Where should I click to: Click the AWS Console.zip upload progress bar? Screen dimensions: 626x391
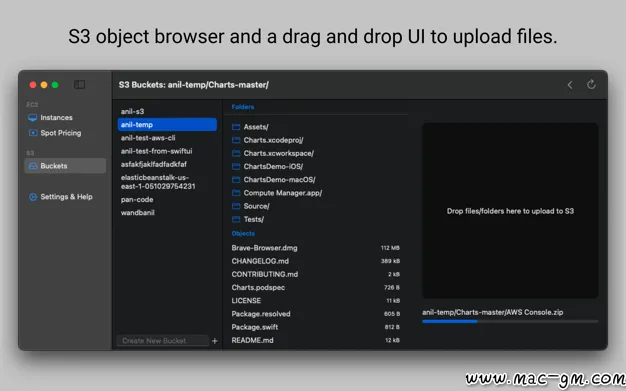click(x=510, y=321)
